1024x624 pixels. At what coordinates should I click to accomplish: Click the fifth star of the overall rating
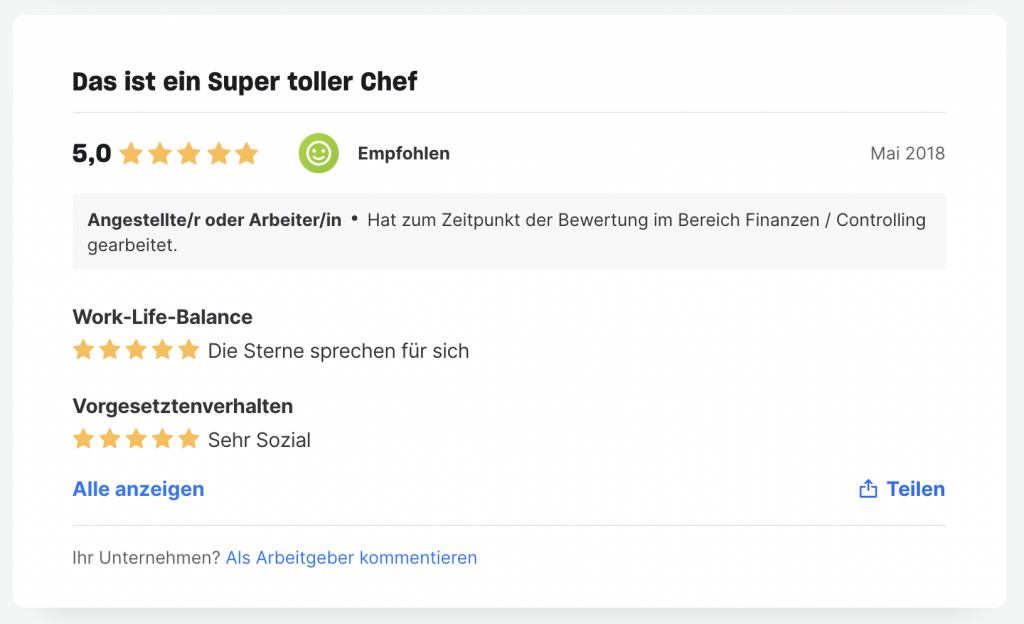tap(247, 153)
